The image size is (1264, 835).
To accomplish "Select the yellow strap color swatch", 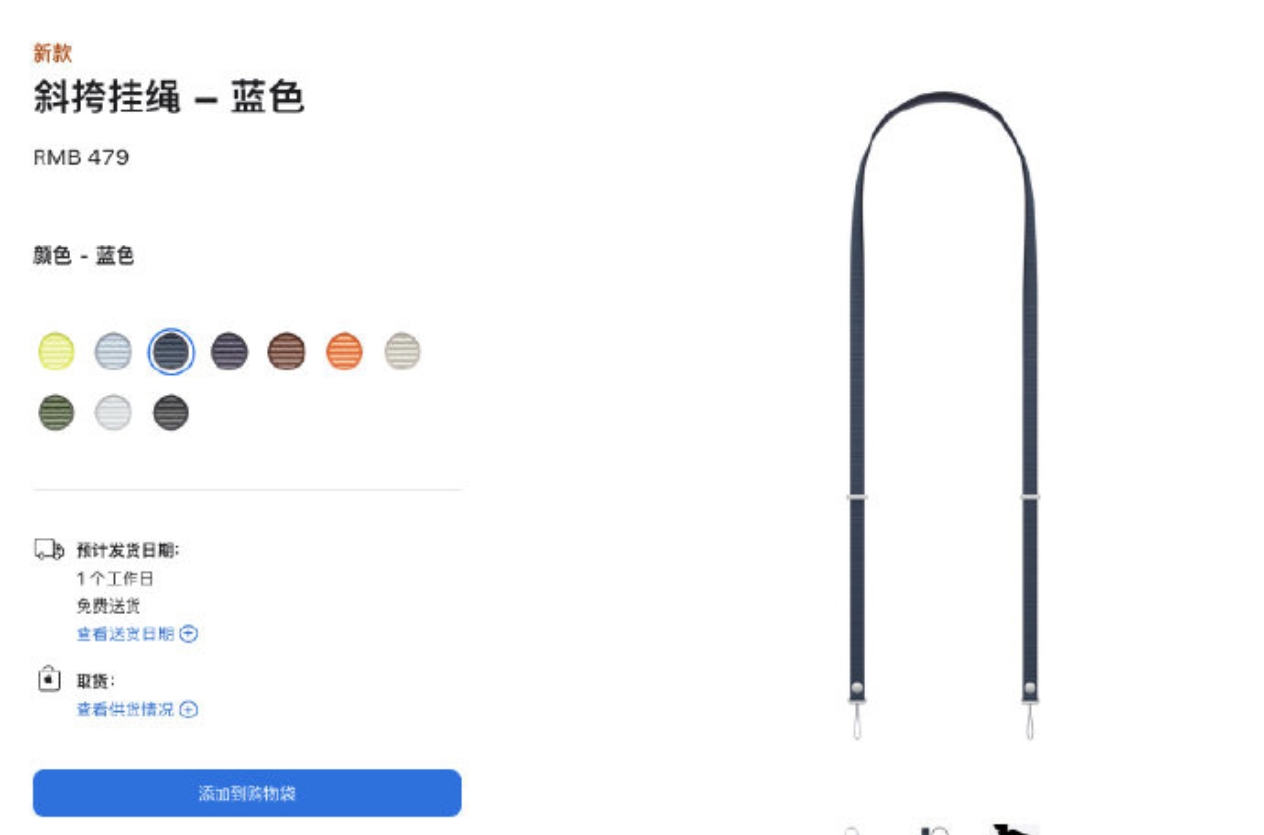I will point(56,352).
